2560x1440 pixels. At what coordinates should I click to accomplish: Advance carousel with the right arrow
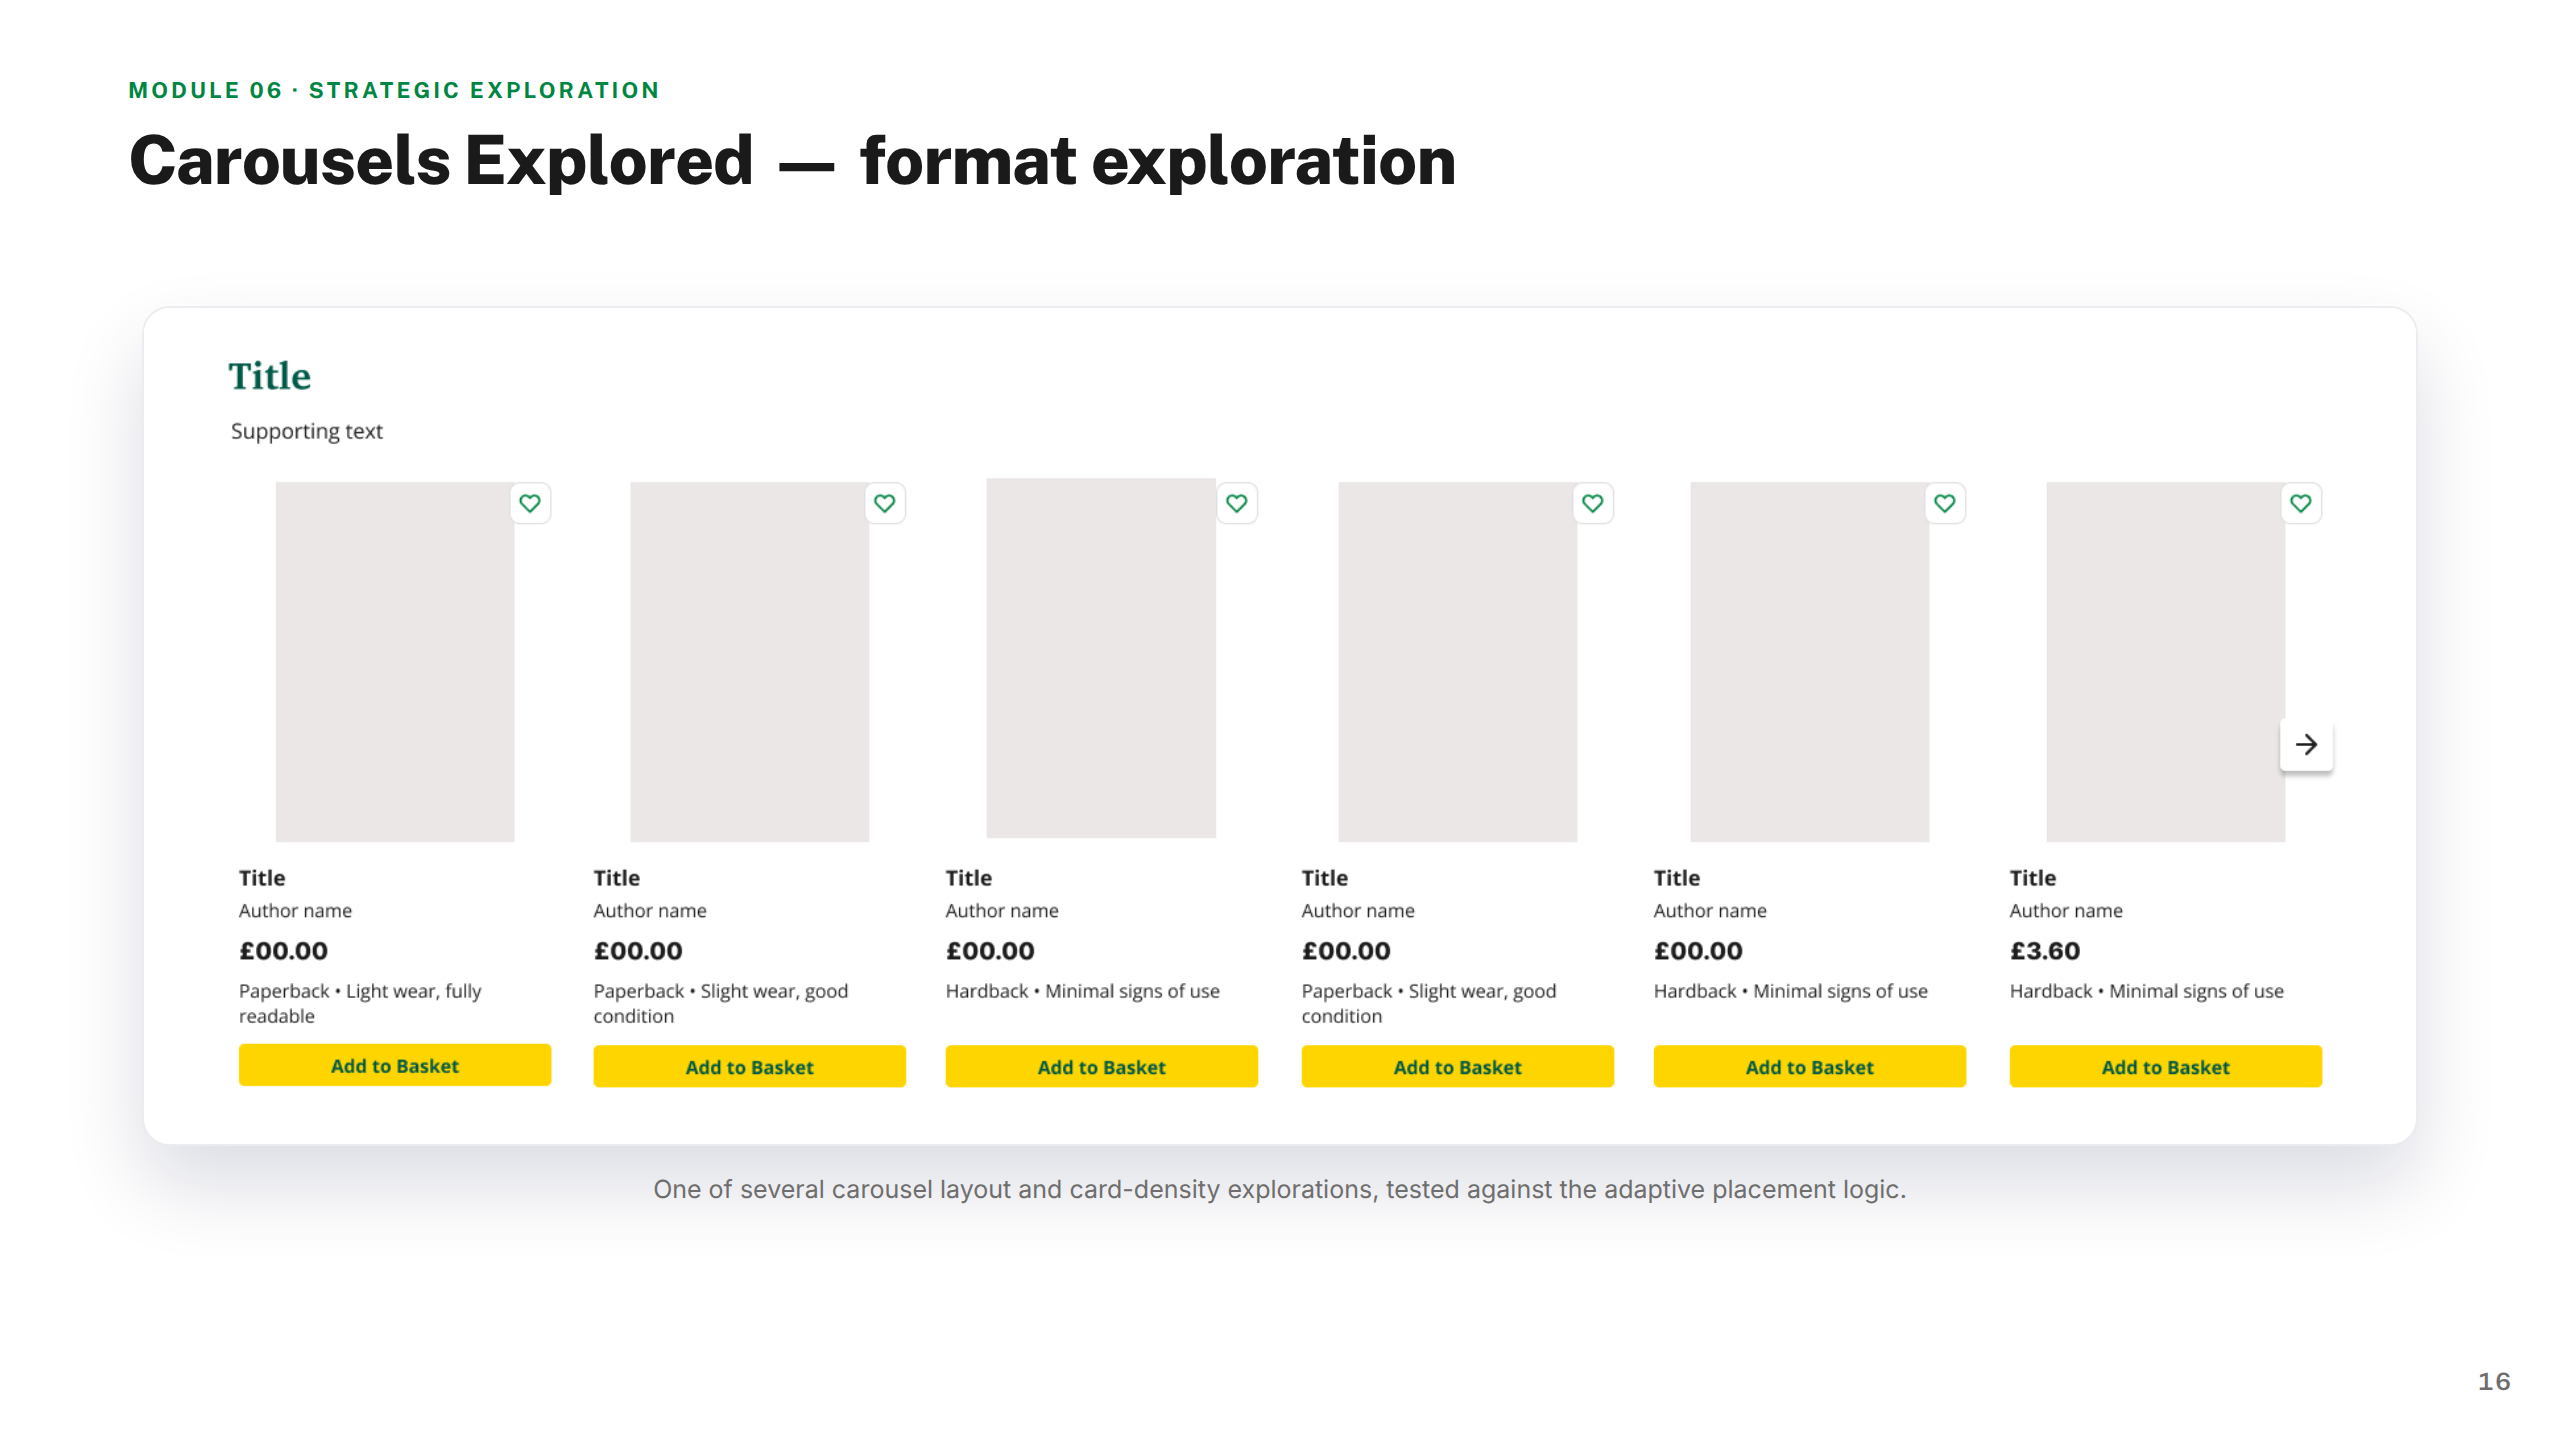click(x=2307, y=745)
